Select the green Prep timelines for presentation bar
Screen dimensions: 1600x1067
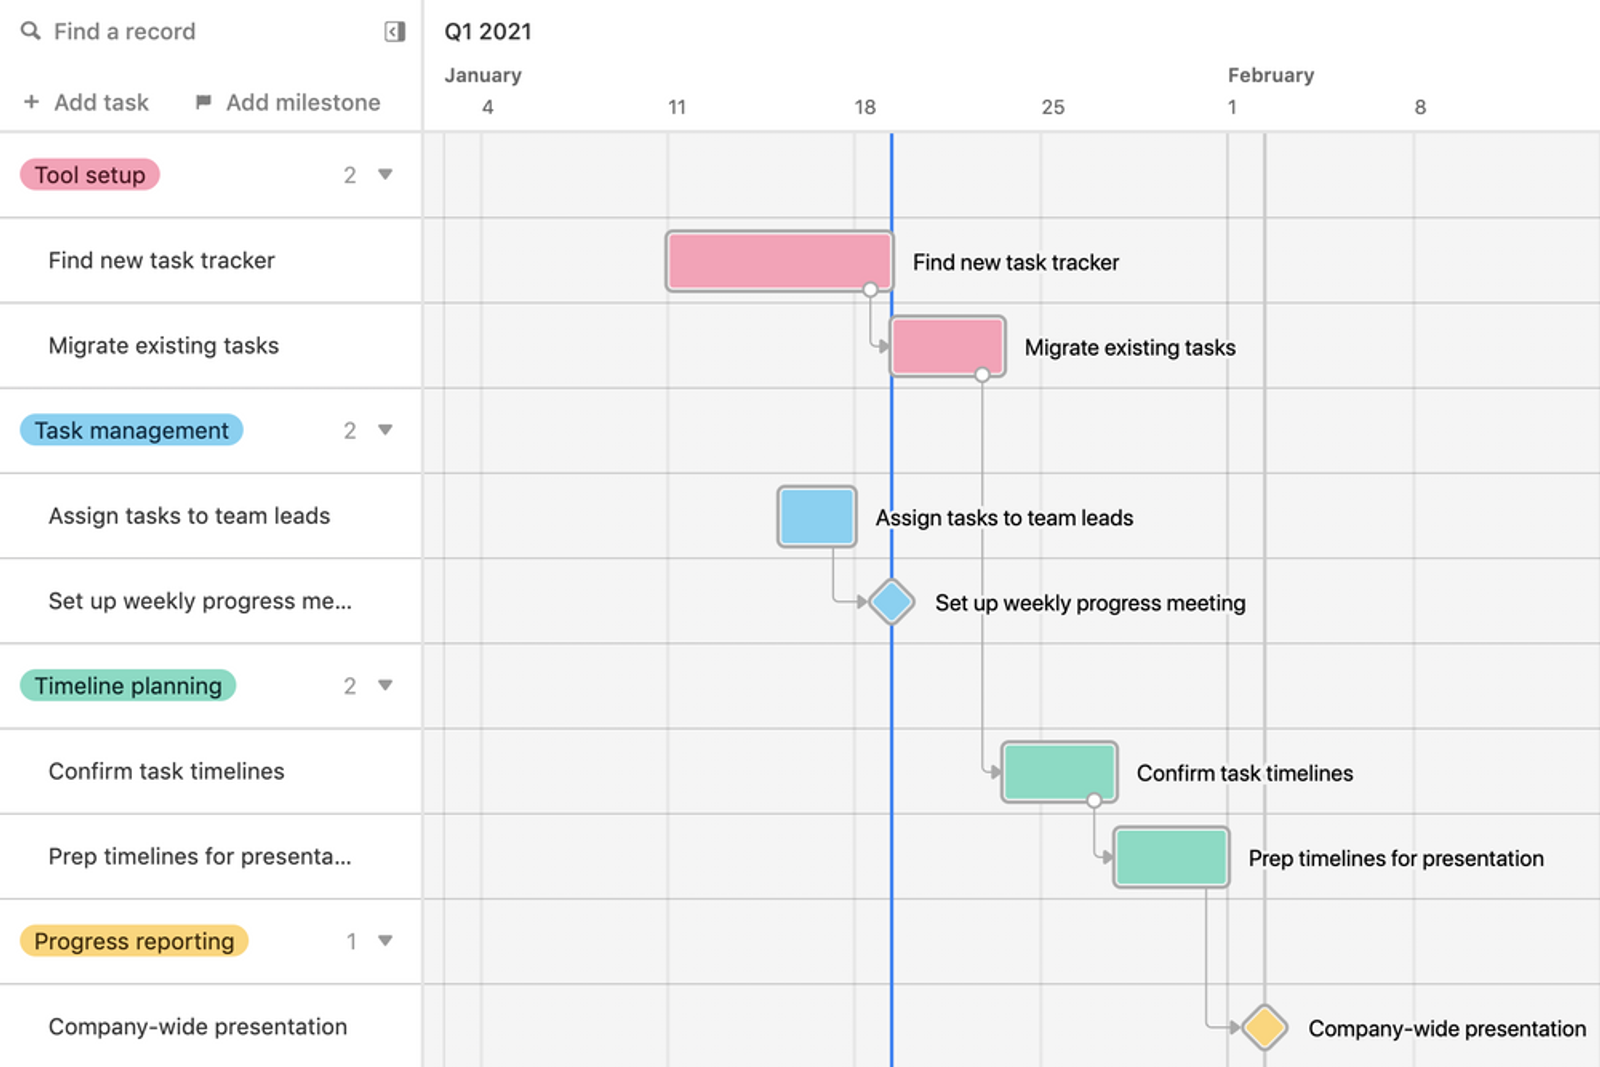(1171, 857)
